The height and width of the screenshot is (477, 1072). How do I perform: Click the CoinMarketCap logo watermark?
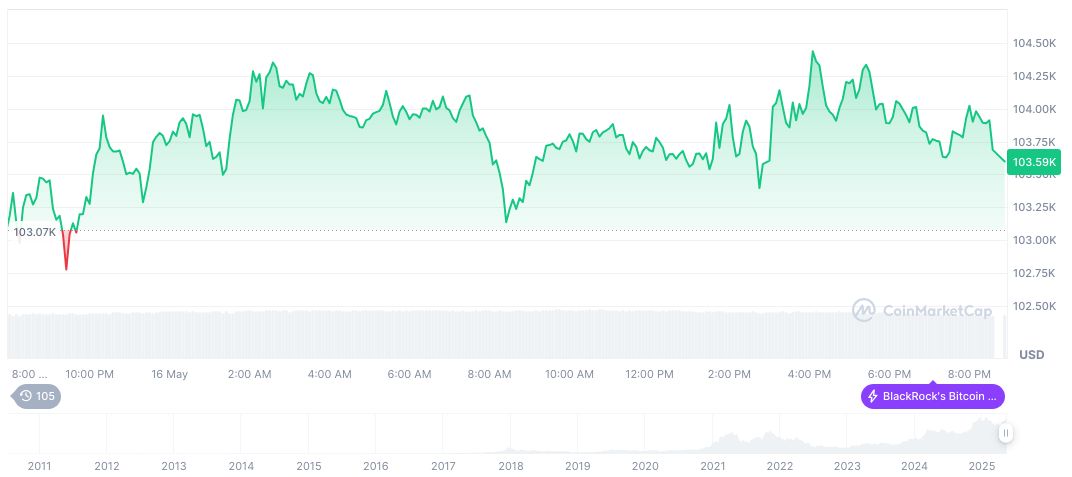coord(923,310)
